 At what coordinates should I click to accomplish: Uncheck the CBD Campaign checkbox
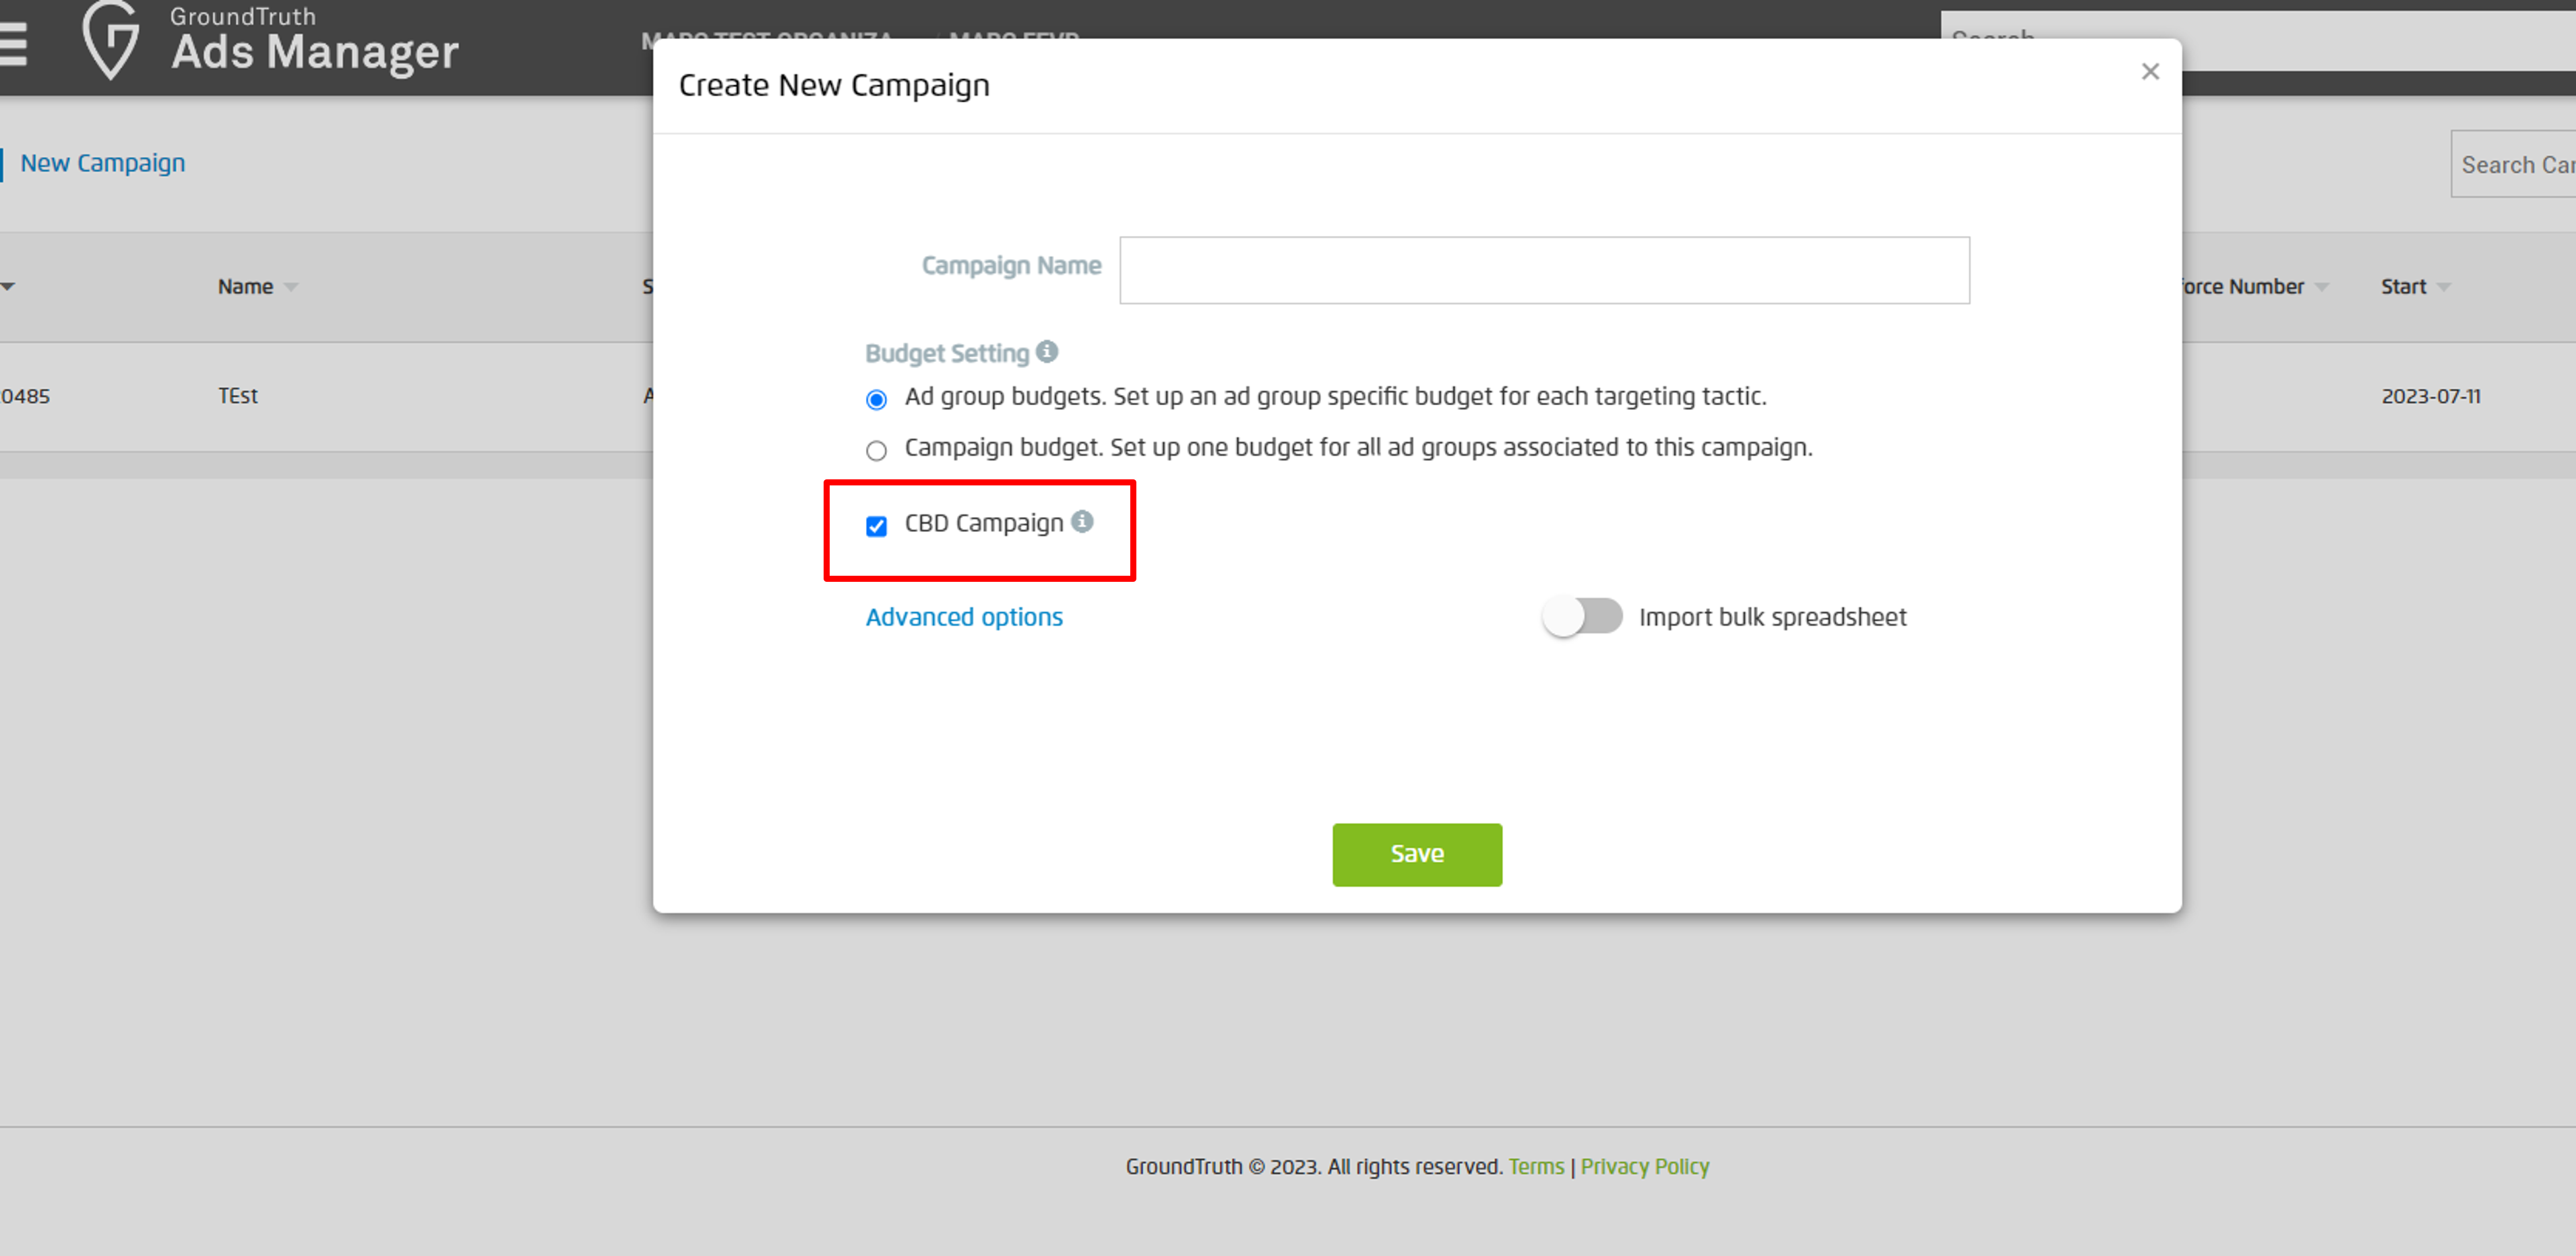pos(876,526)
